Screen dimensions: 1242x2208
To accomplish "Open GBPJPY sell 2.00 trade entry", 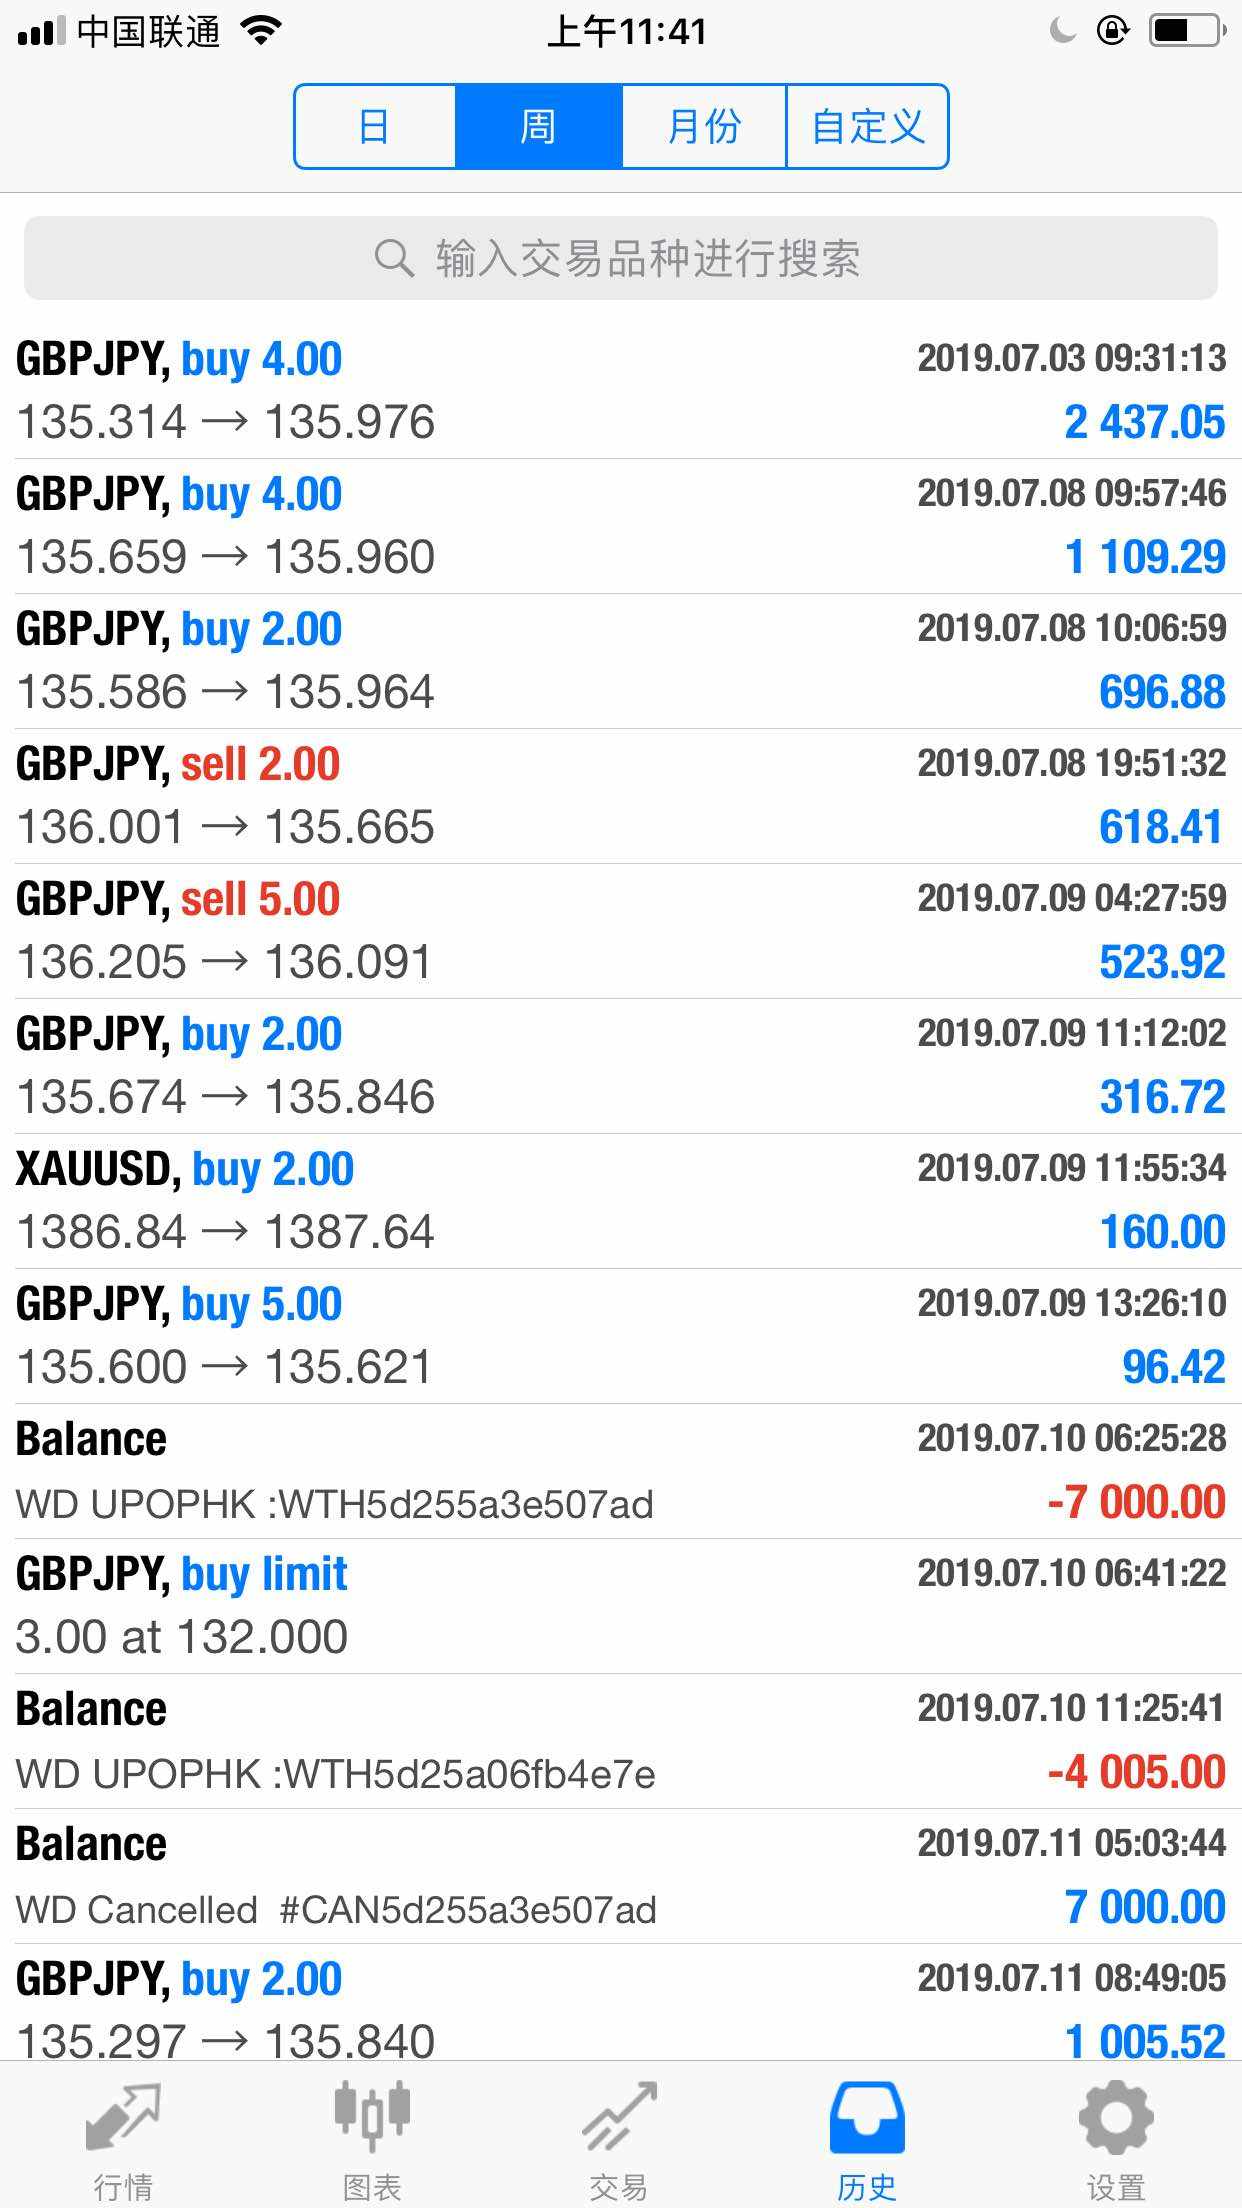I will click(x=621, y=796).
